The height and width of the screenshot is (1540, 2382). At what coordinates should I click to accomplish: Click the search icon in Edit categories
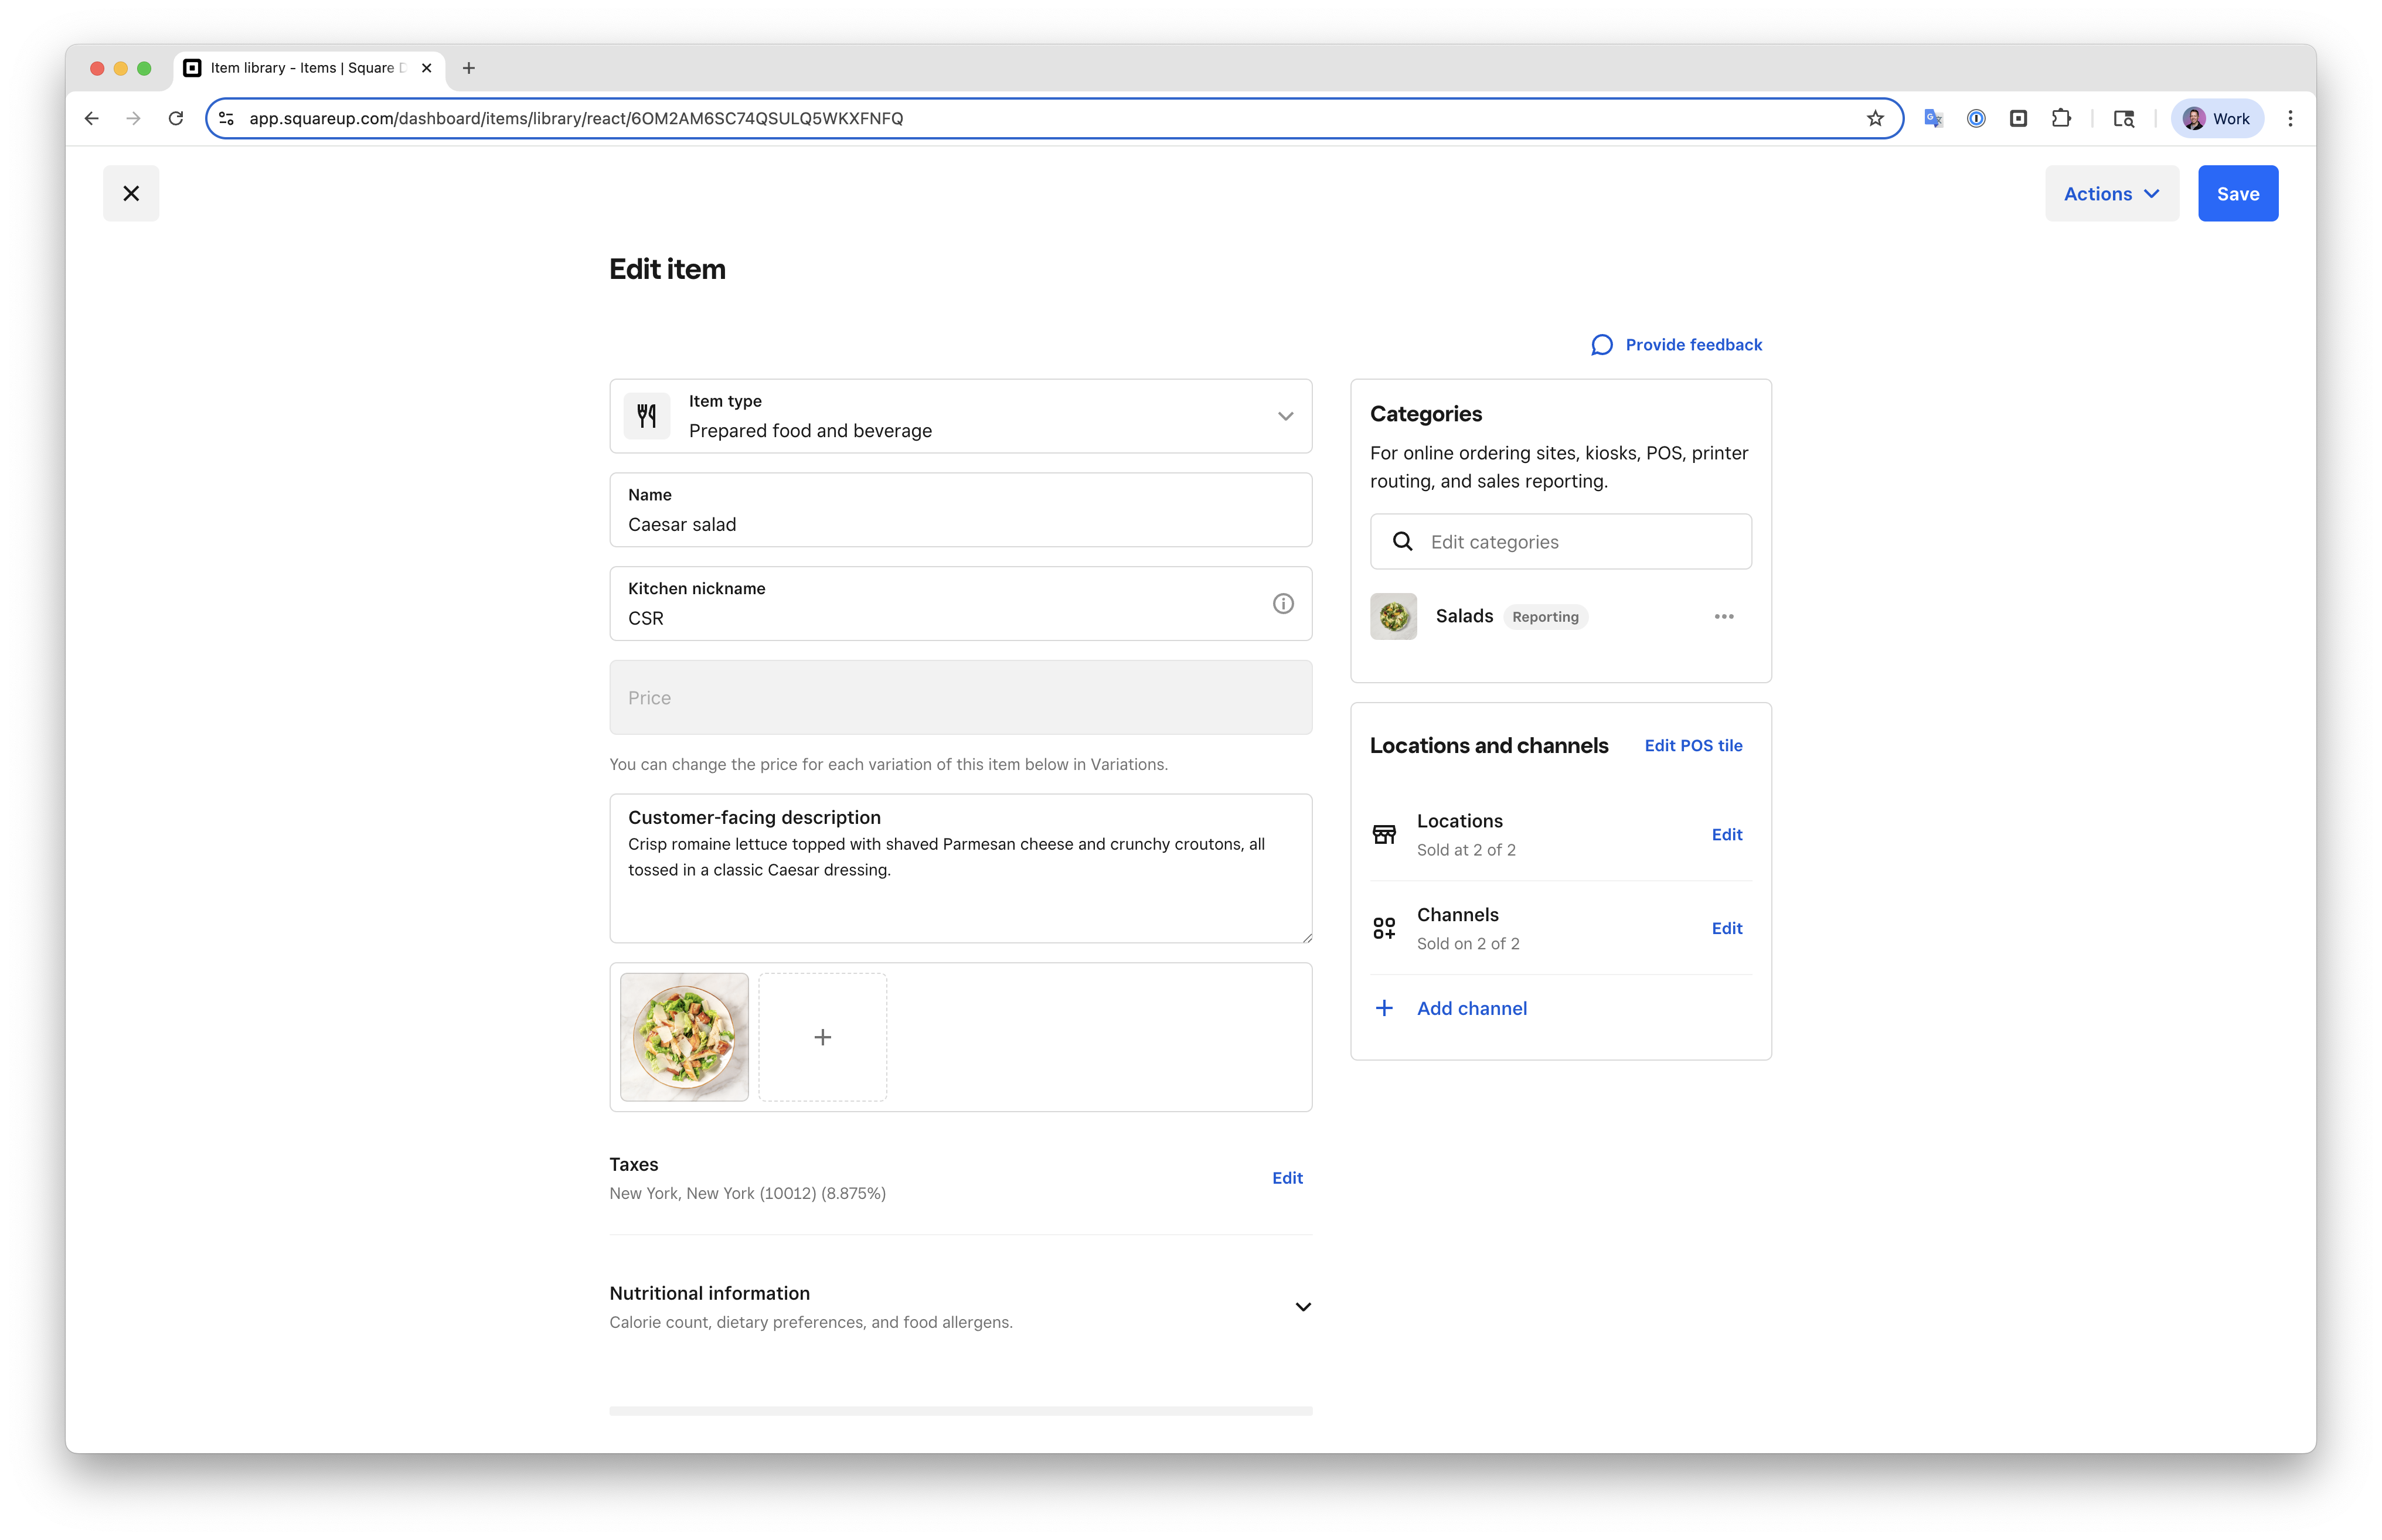tap(1402, 541)
